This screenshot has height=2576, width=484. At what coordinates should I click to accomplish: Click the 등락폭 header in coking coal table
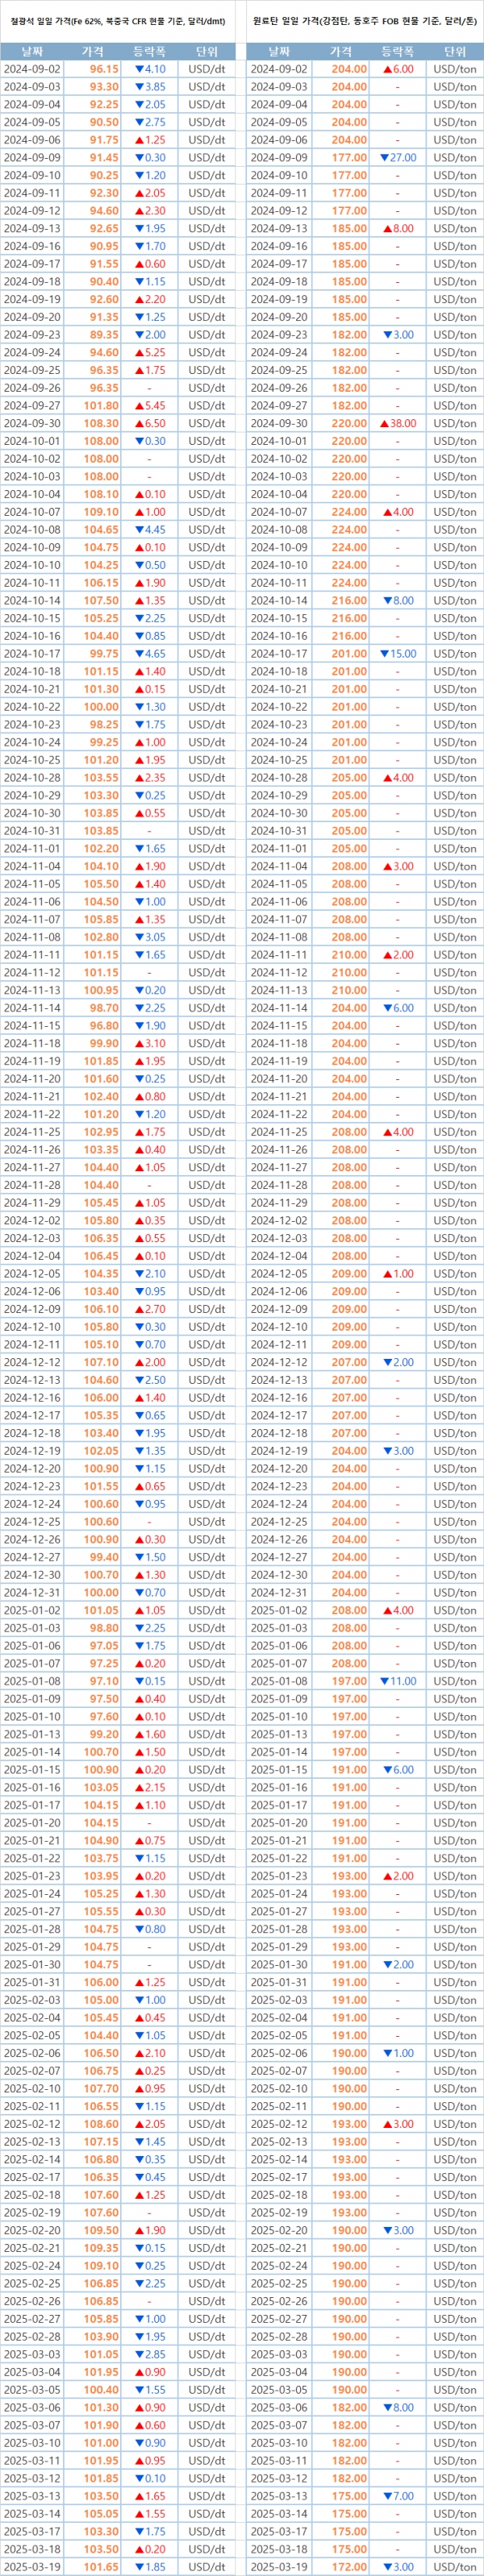[397, 51]
